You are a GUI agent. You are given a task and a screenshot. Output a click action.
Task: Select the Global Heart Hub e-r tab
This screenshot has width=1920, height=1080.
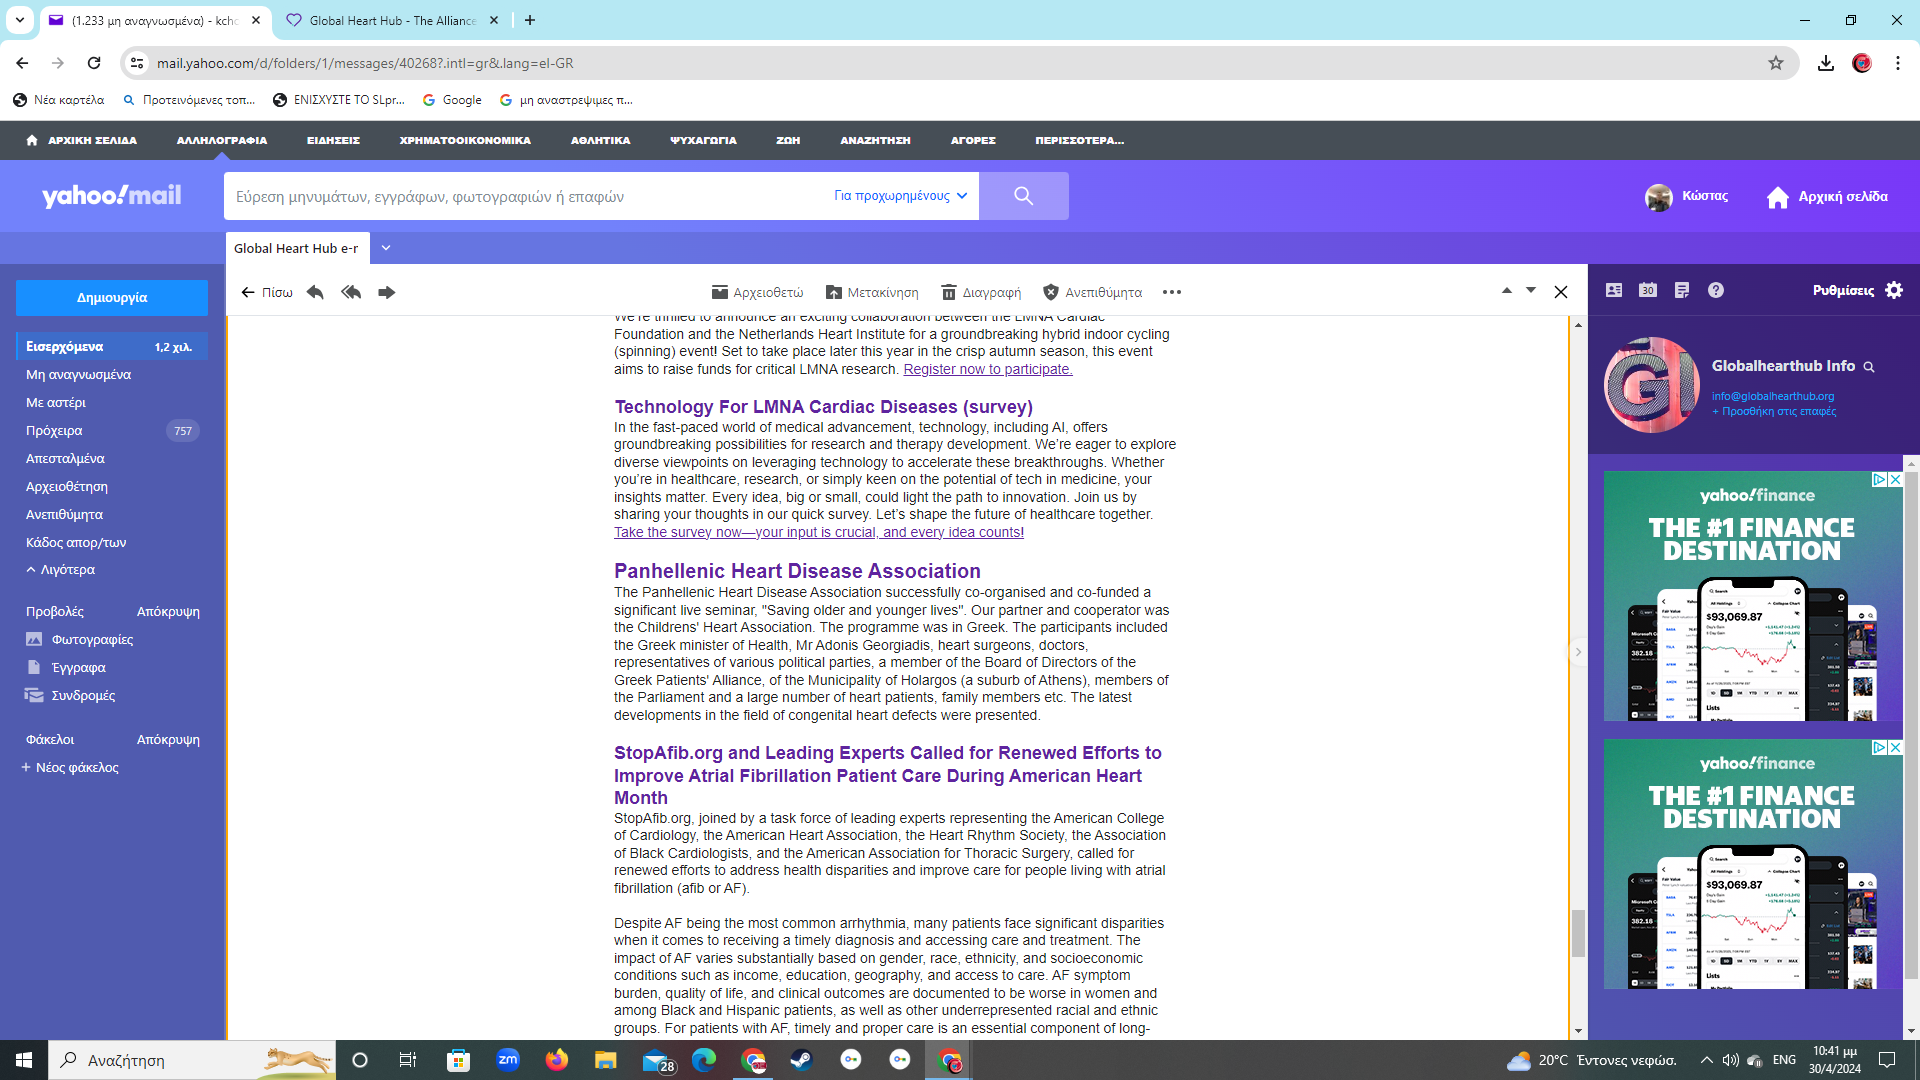[x=296, y=248]
